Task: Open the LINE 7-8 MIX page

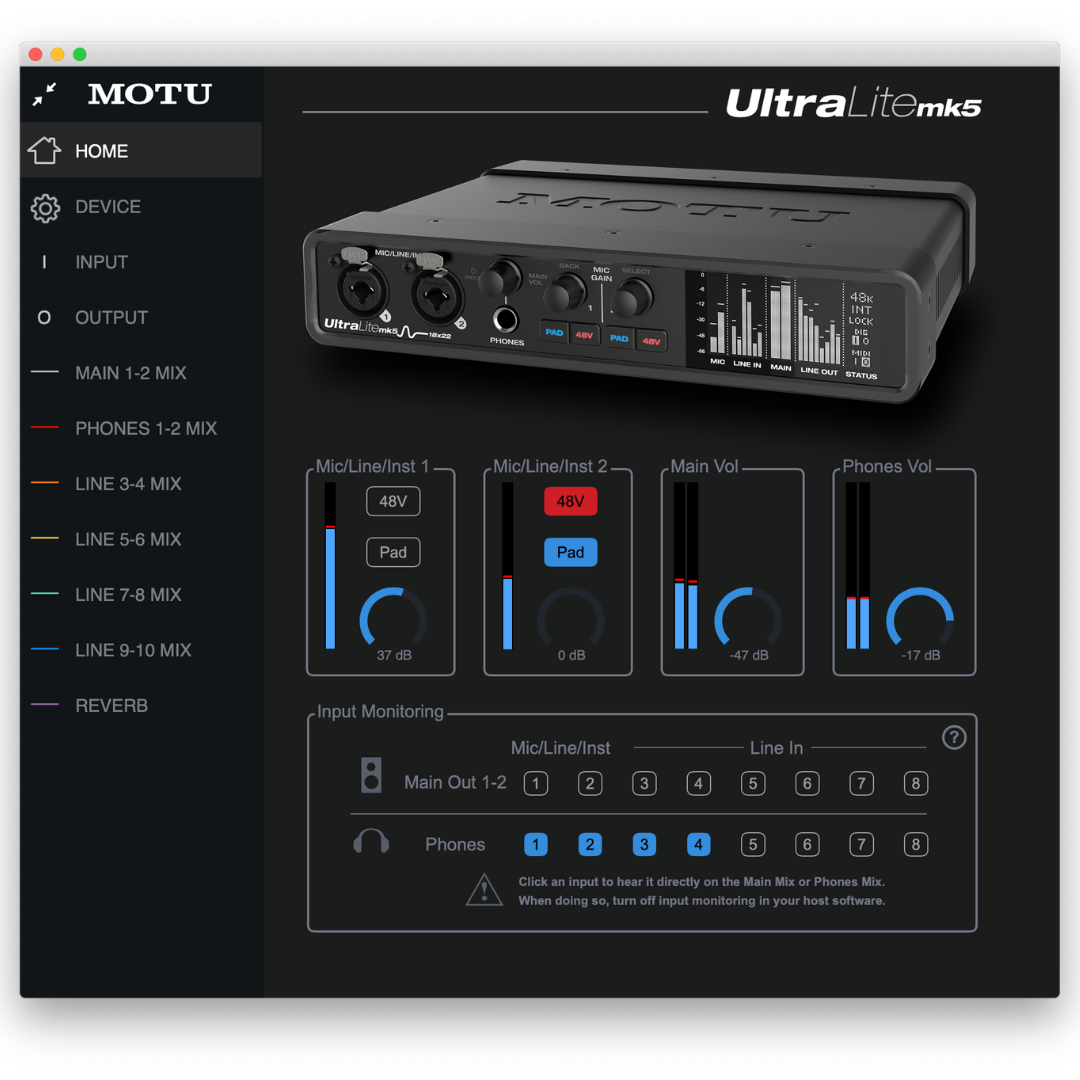Action: [x=141, y=594]
